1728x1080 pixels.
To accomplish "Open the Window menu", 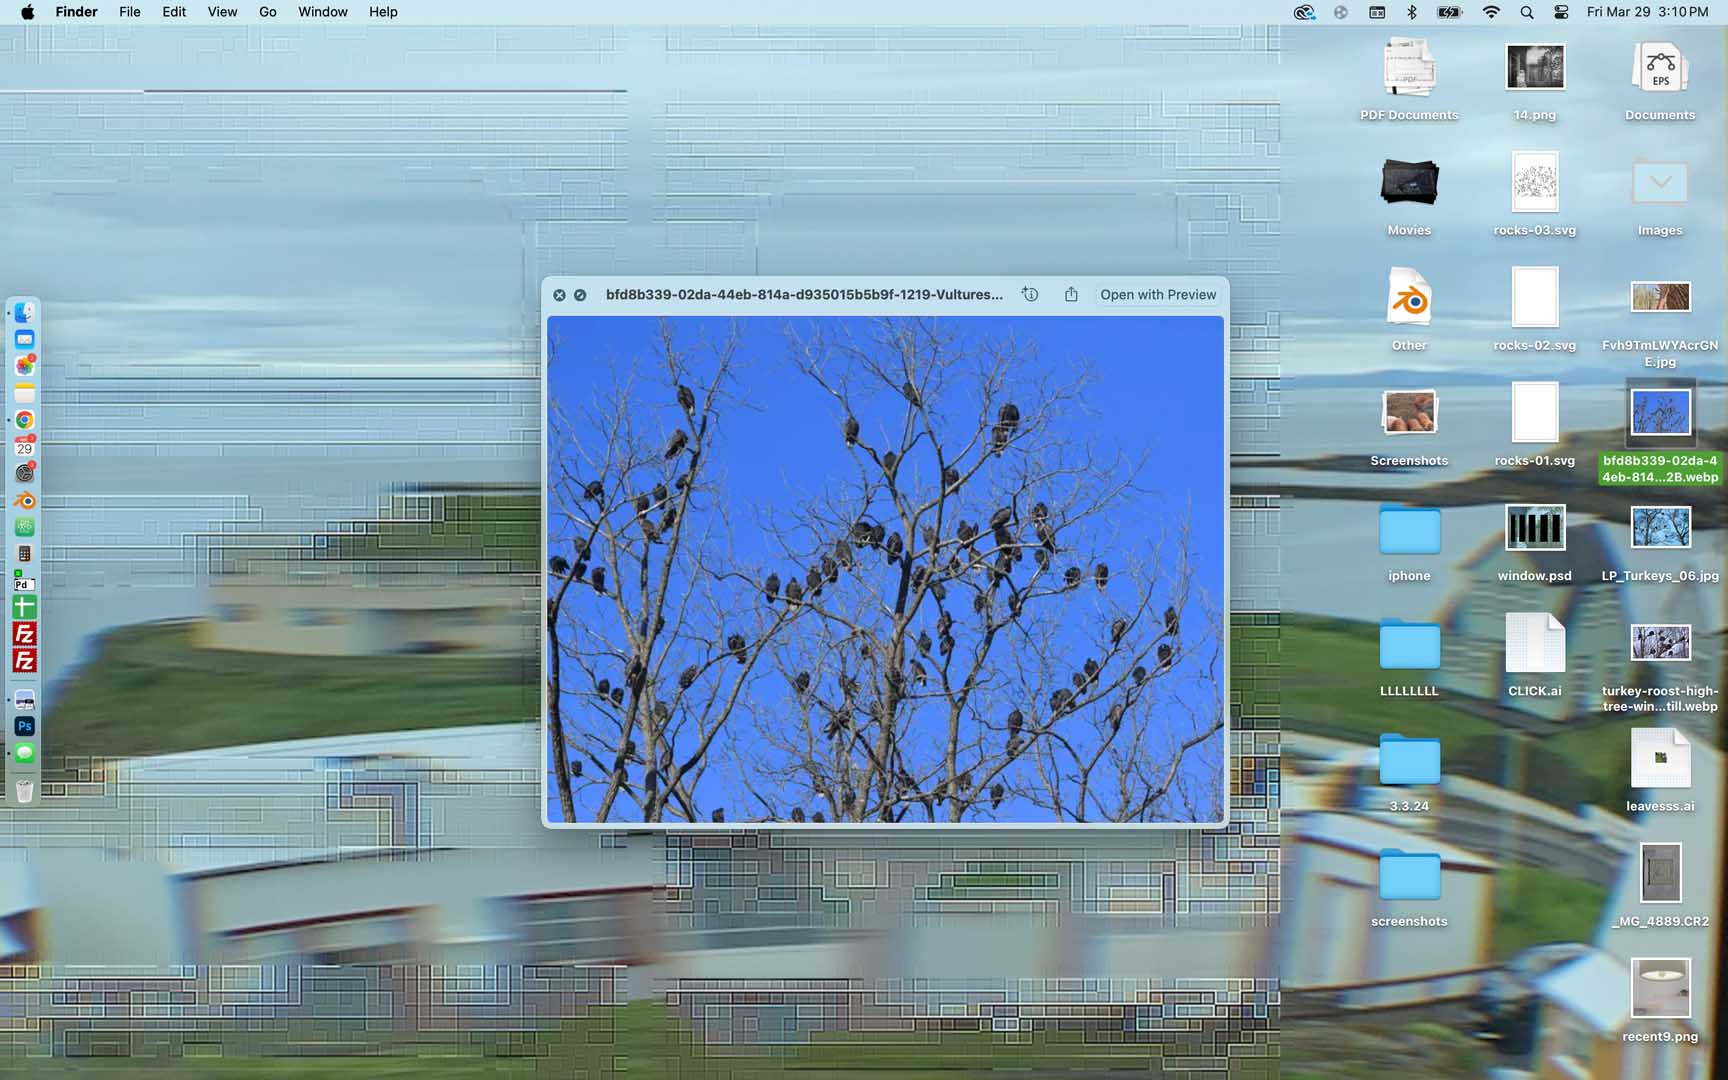I will coord(323,12).
